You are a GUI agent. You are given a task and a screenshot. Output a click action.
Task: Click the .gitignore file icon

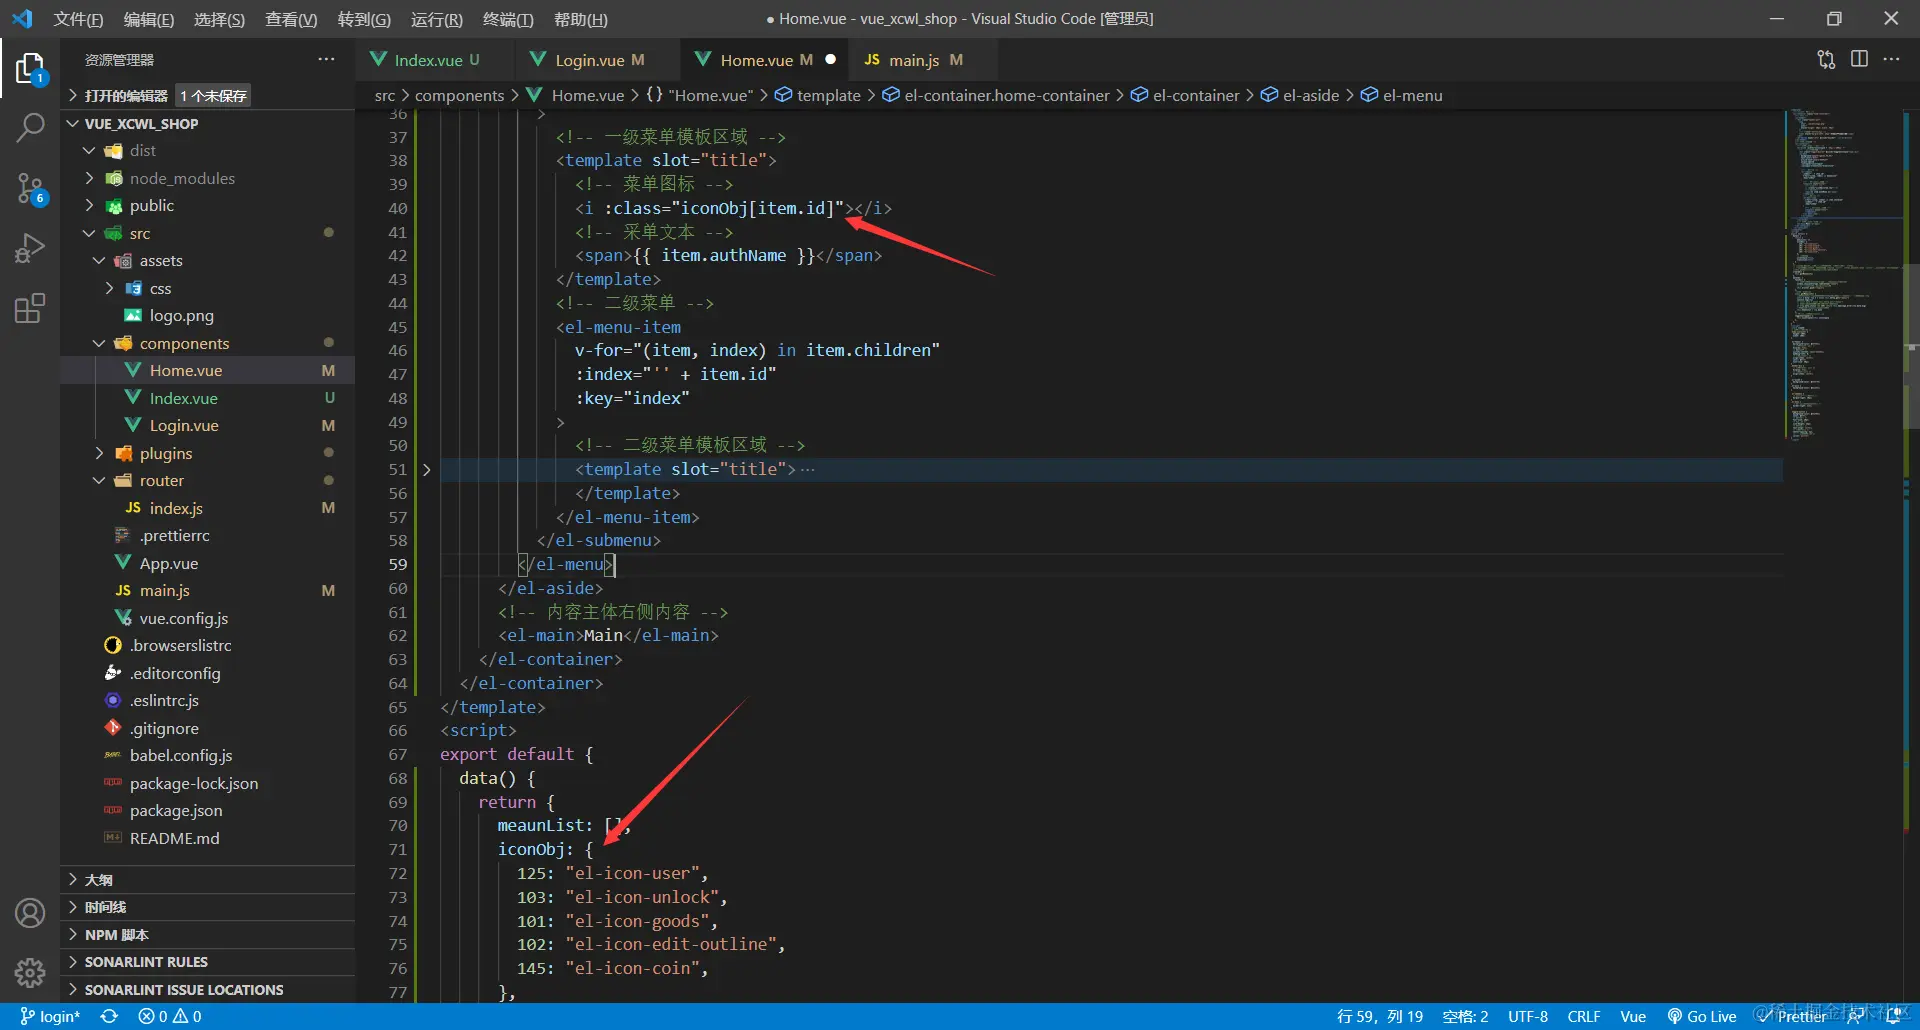113,728
